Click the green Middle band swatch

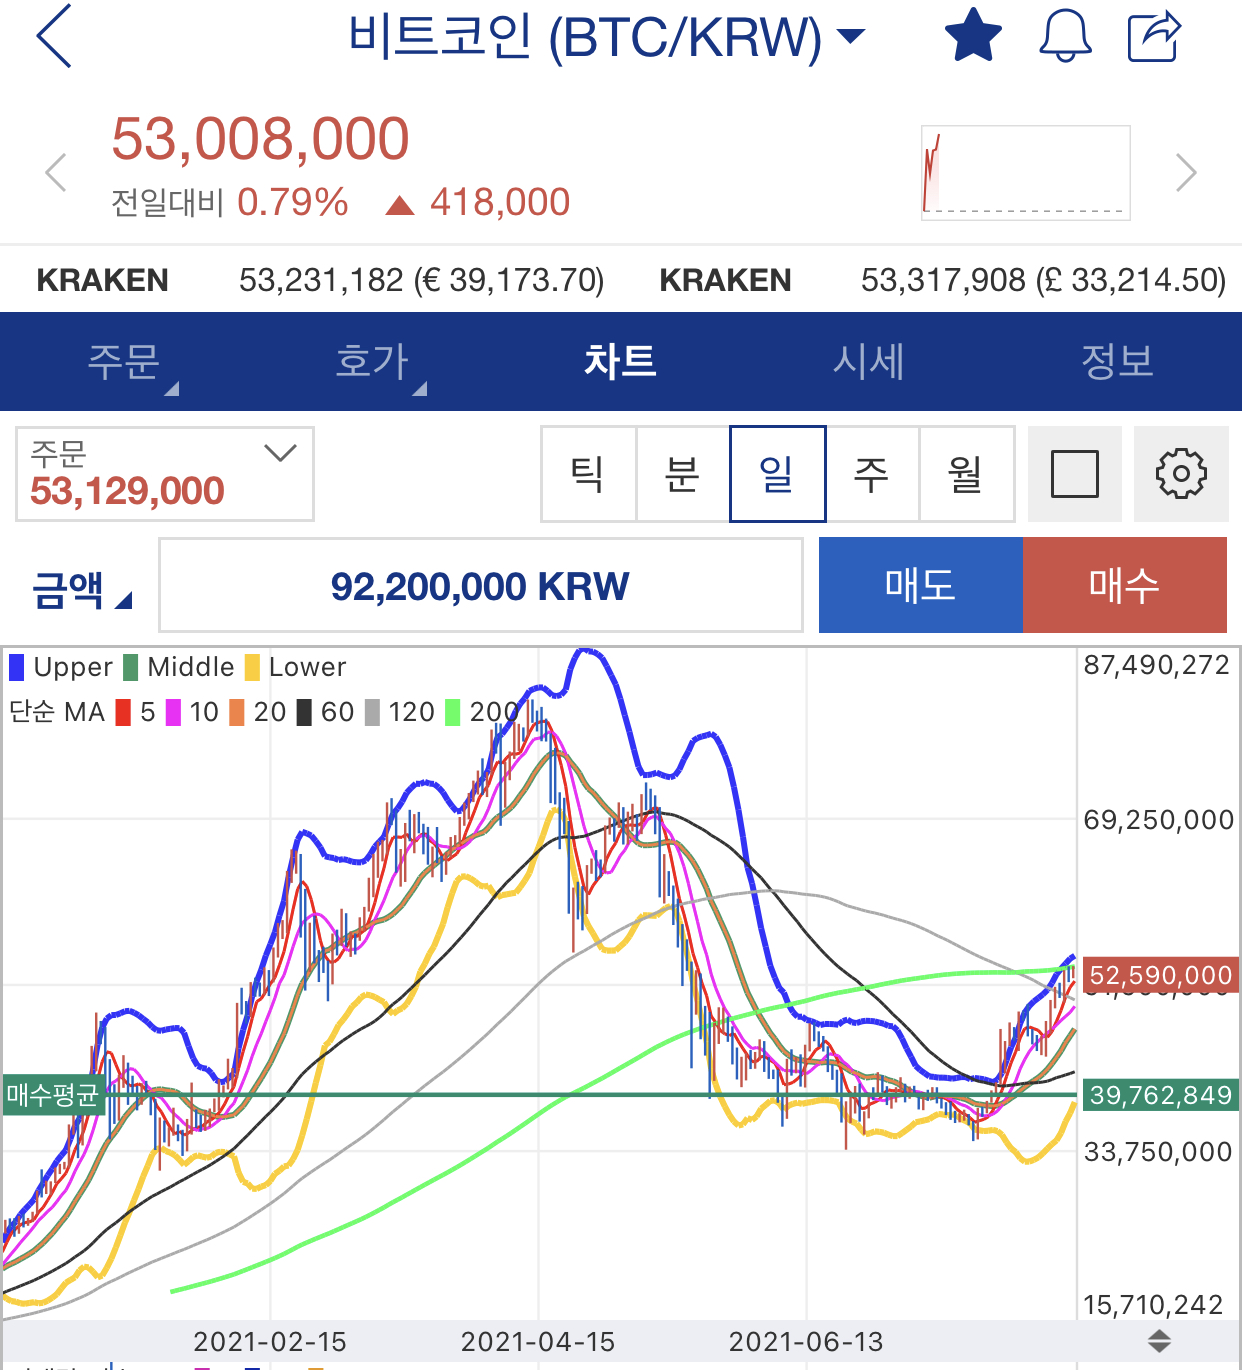(131, 667)
